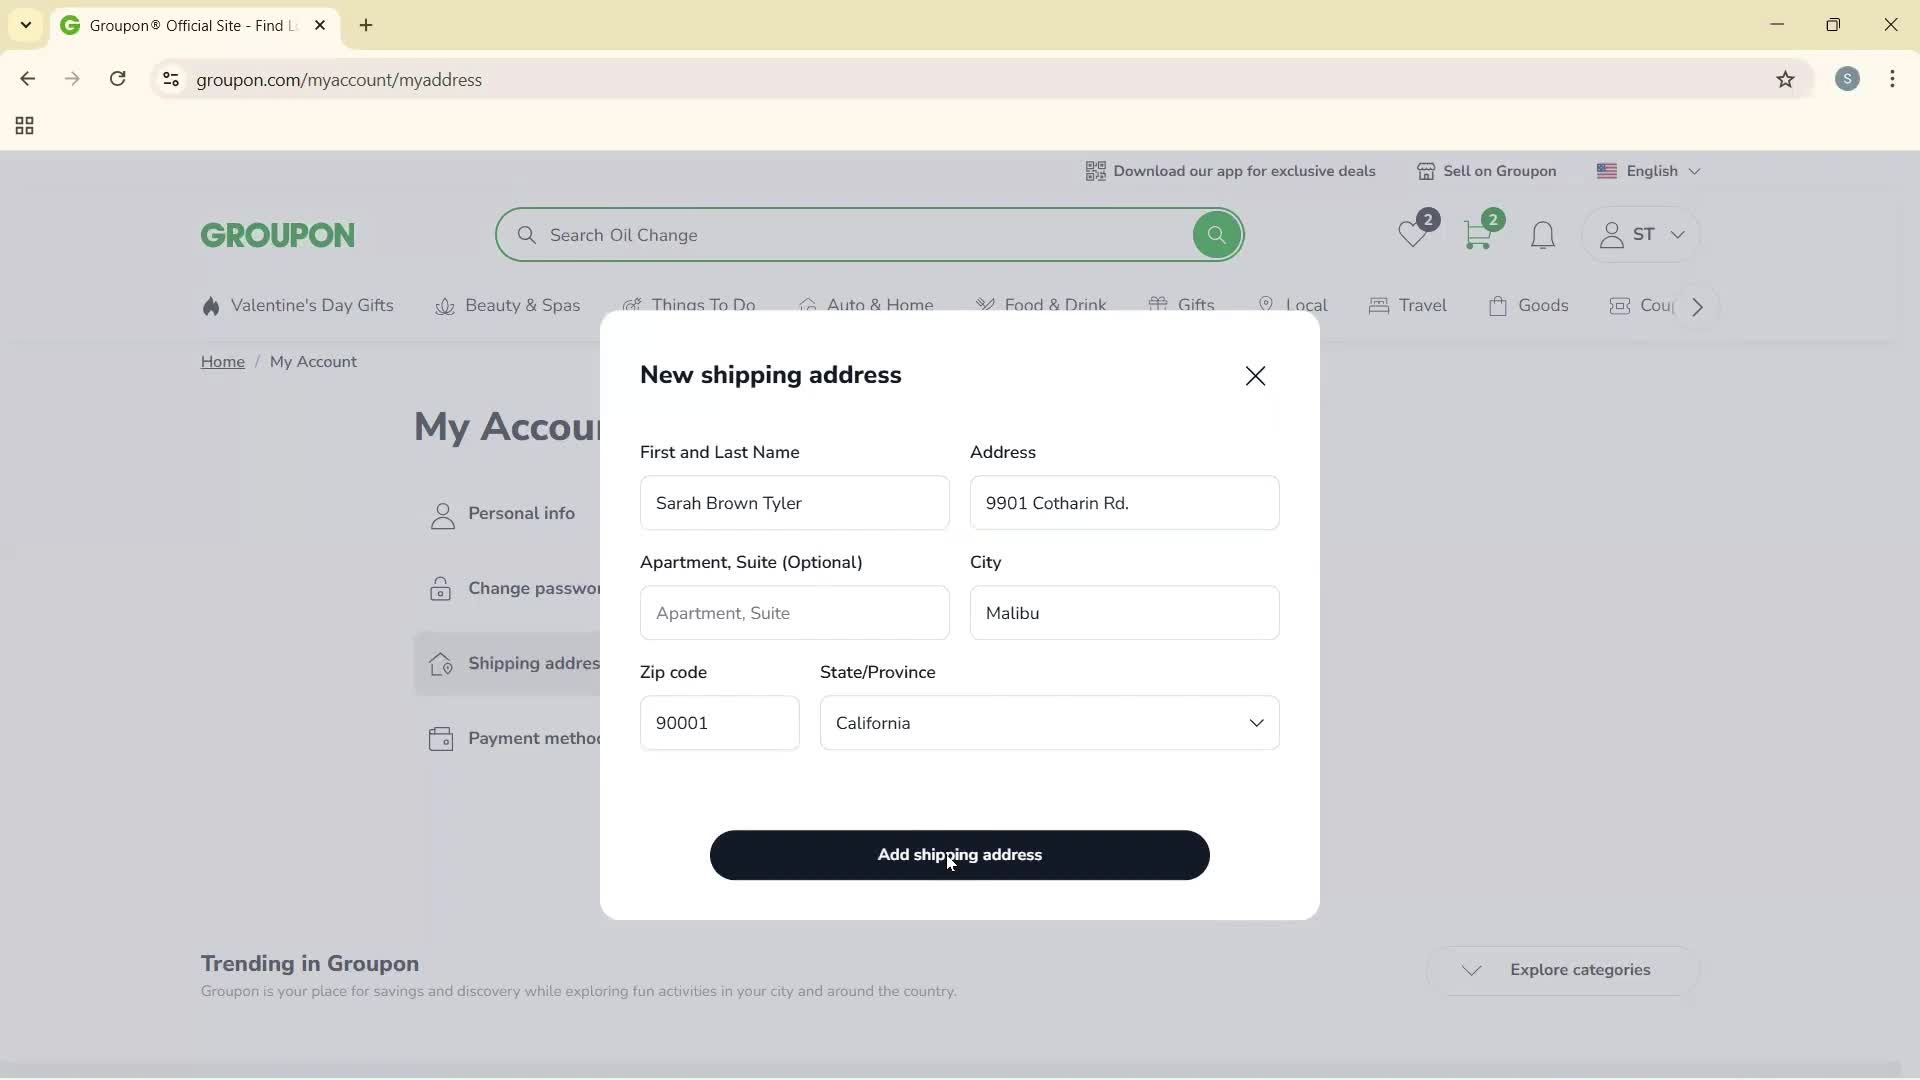
Task: Open the shopping cart icon
Action: 1479,234
